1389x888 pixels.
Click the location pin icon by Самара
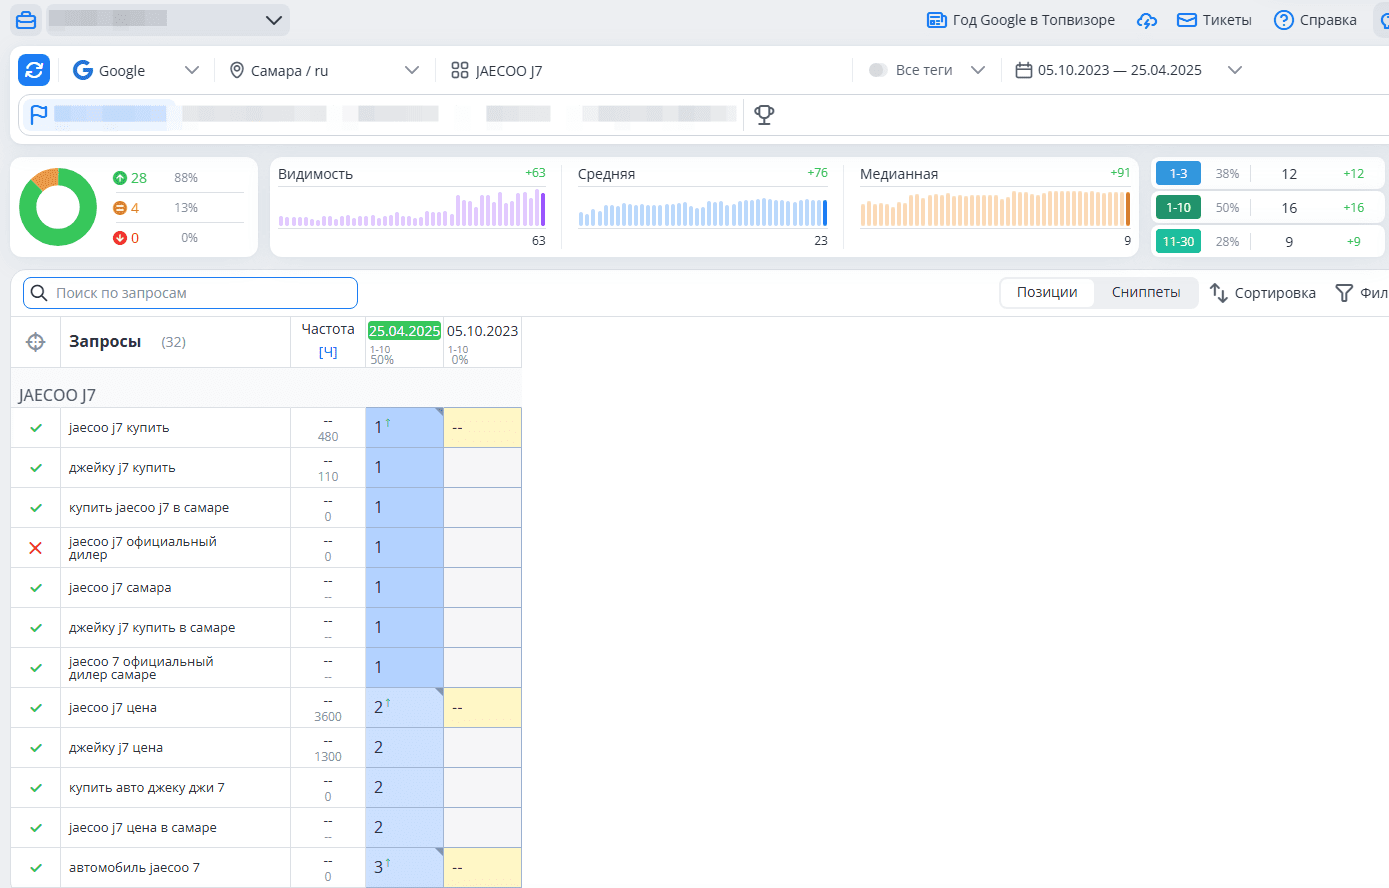tap(237, 70)
